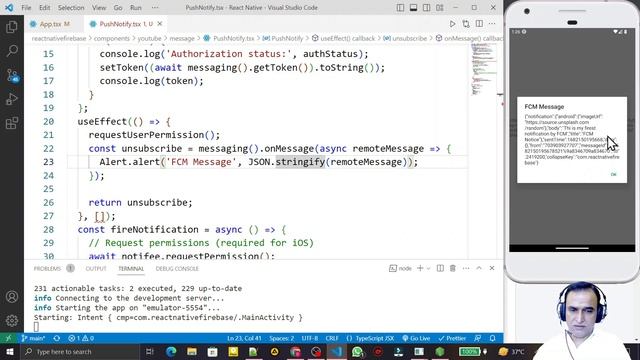Viewport: 640px width, 360px height.
Task: Open Source Control view in activity bar
Action: (x=12, y=75)
